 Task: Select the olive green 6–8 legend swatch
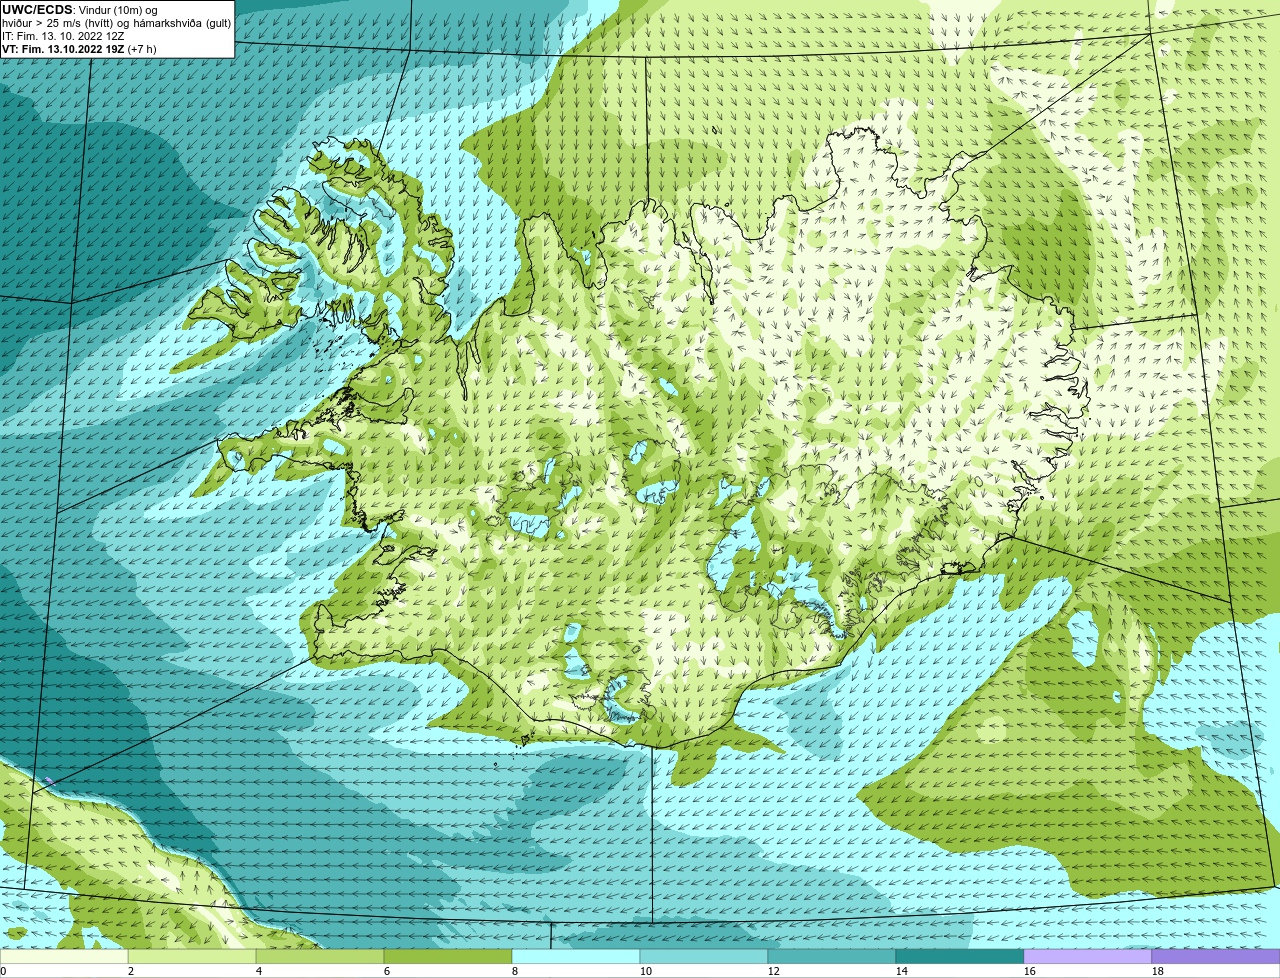(448, 957)
